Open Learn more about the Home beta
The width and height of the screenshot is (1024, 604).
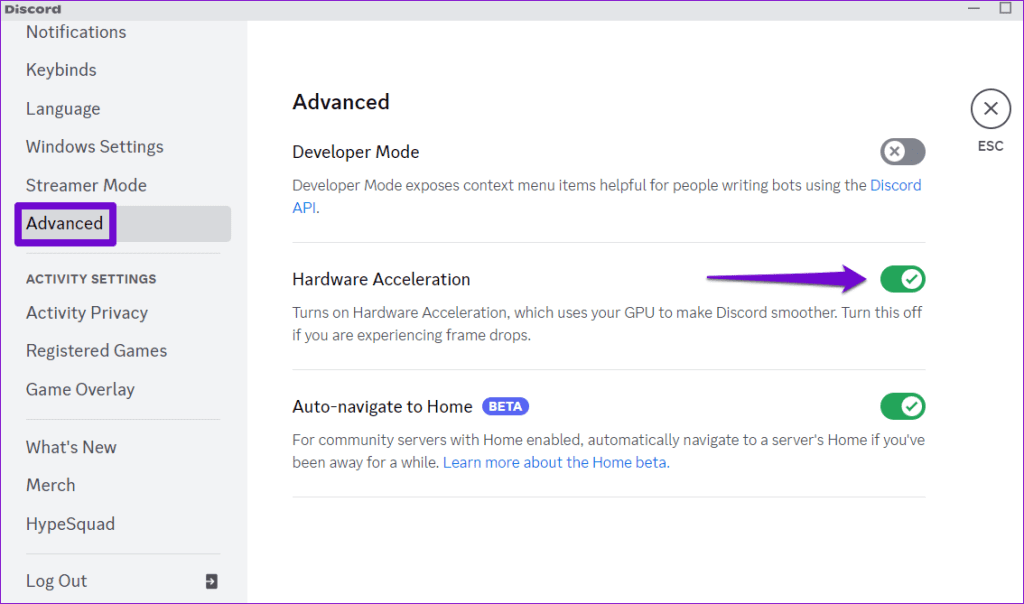pyautogui.click(x=556, y=463)
